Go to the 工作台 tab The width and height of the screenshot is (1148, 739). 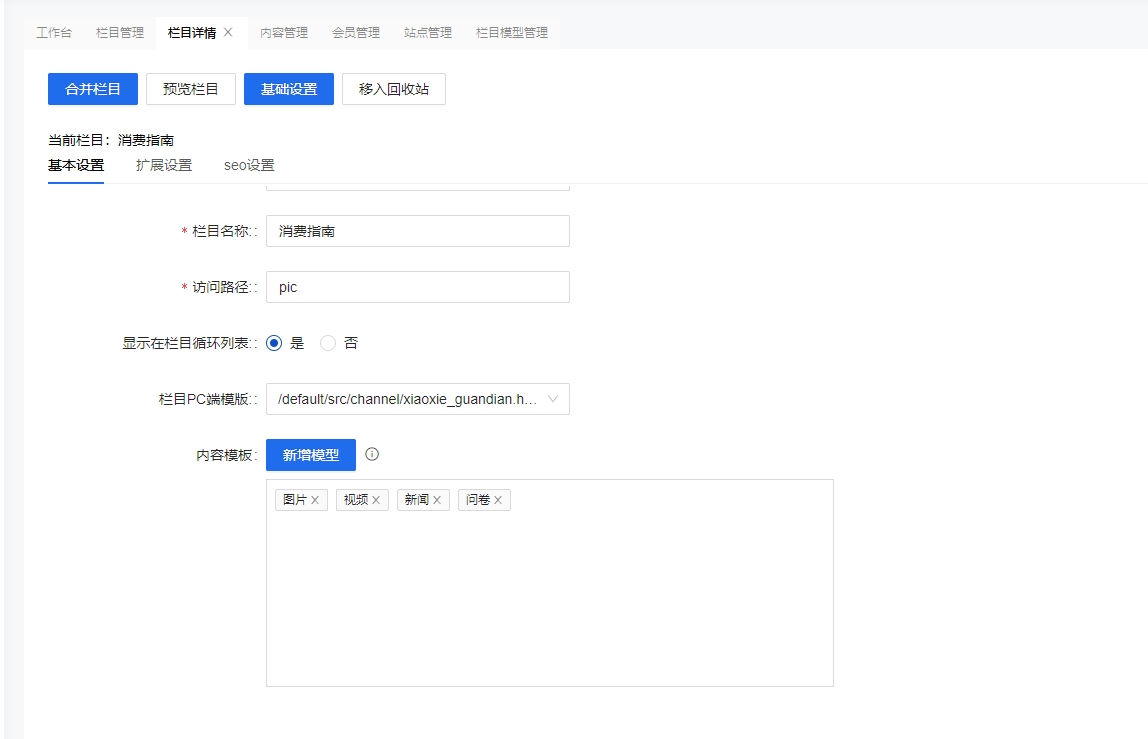coord(54,32)
